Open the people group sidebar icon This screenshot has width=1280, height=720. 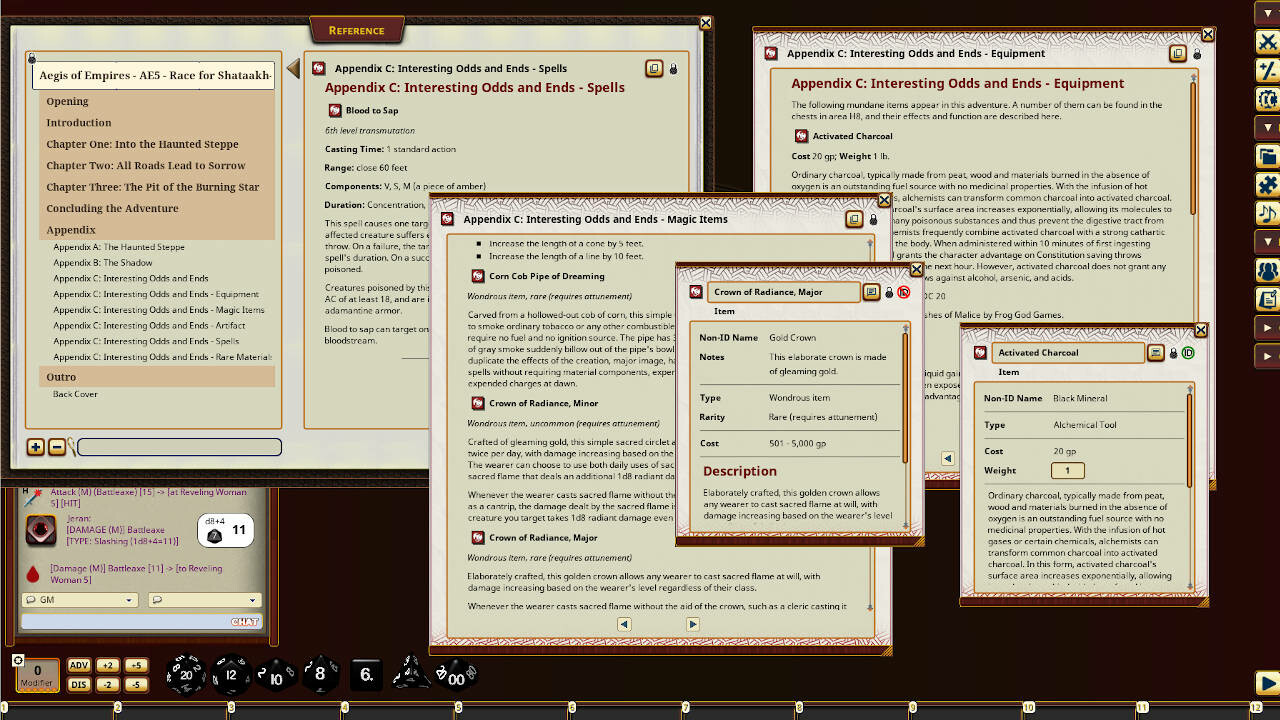1267,271
